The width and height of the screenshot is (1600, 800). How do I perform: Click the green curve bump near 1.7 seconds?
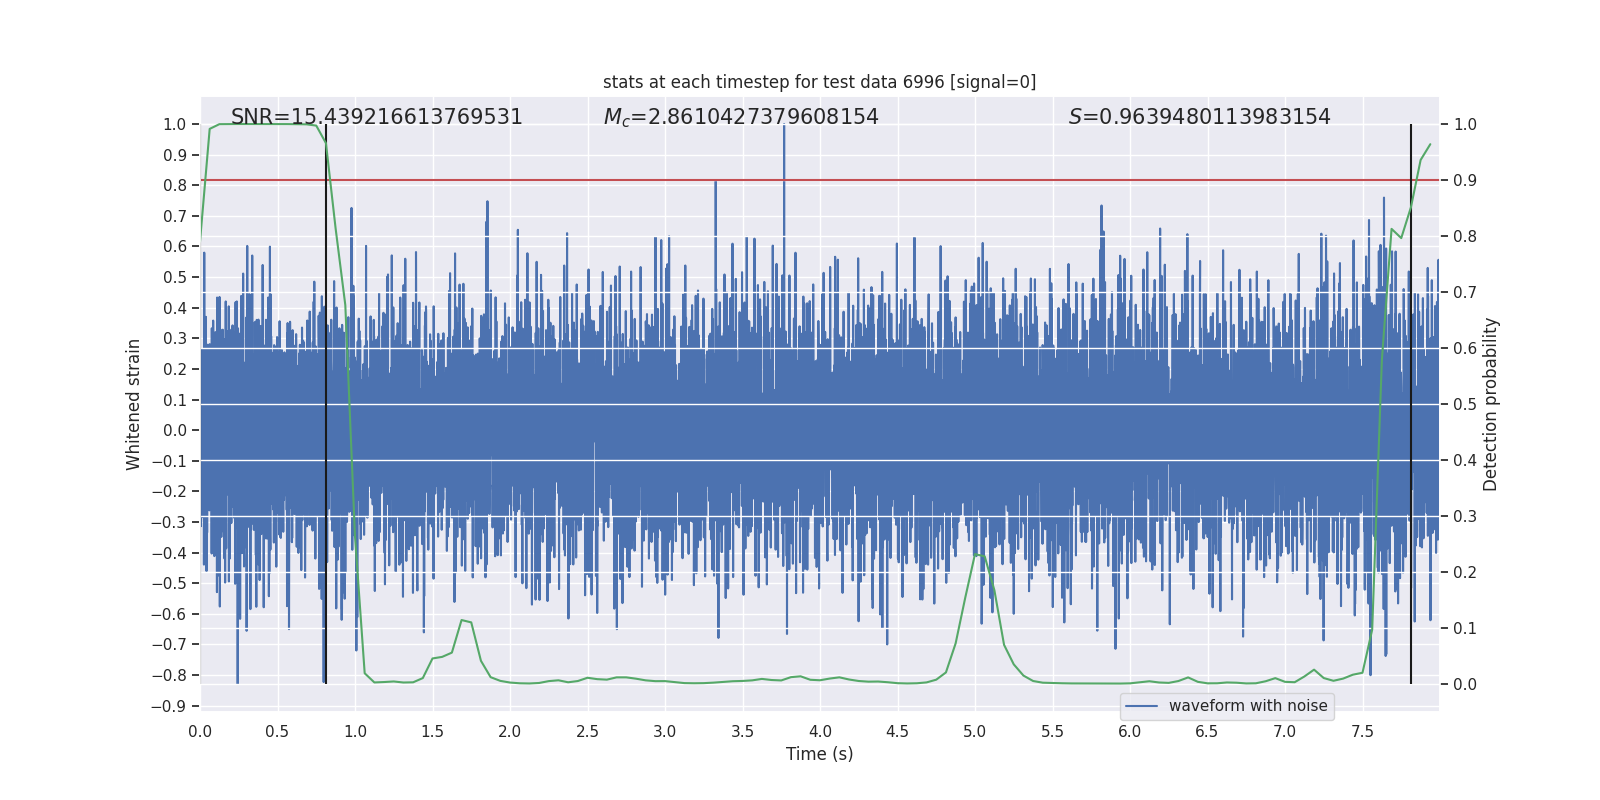coord(465,621)
